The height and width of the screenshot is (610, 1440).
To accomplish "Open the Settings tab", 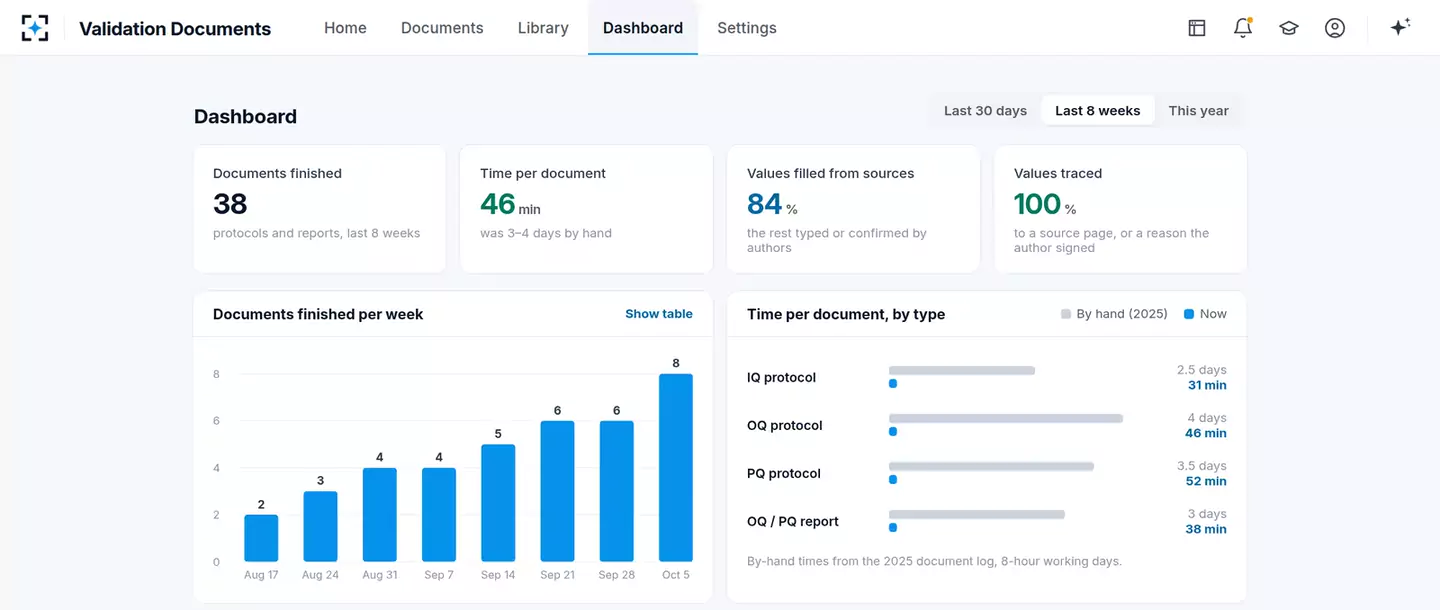I will point(747,28).
